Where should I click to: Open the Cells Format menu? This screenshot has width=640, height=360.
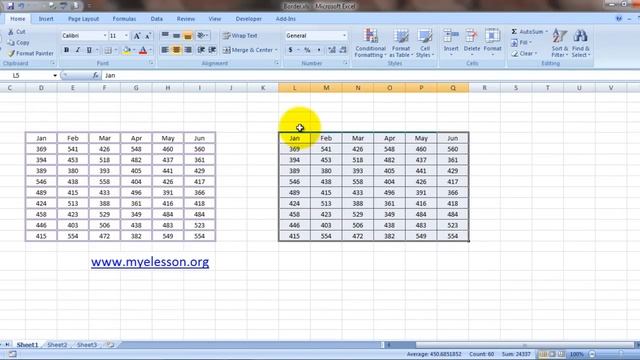492,42
